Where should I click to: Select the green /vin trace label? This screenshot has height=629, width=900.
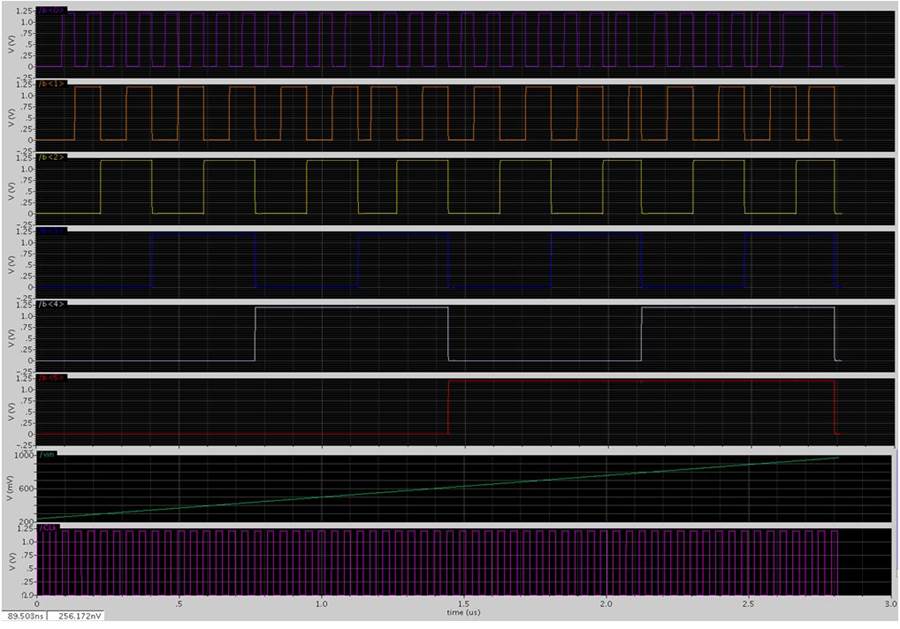pyautogui.click(x=46, y=453)
